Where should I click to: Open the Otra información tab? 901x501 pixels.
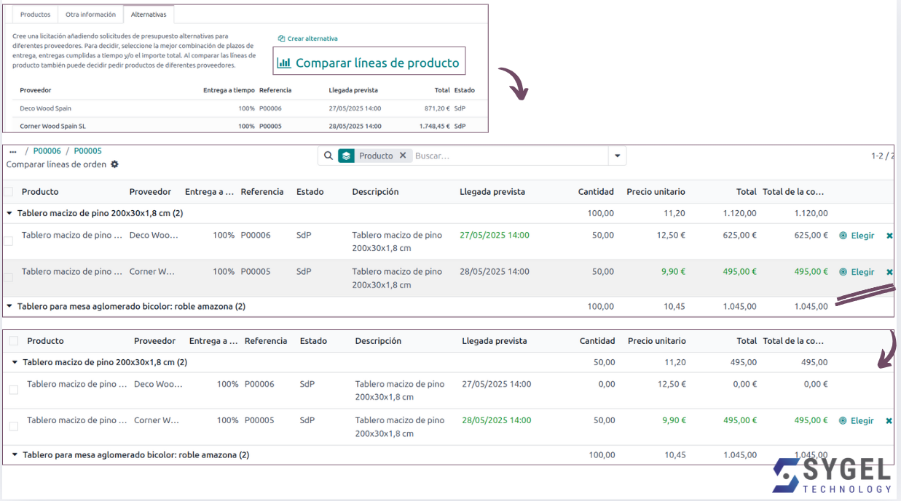click(90, 15)
